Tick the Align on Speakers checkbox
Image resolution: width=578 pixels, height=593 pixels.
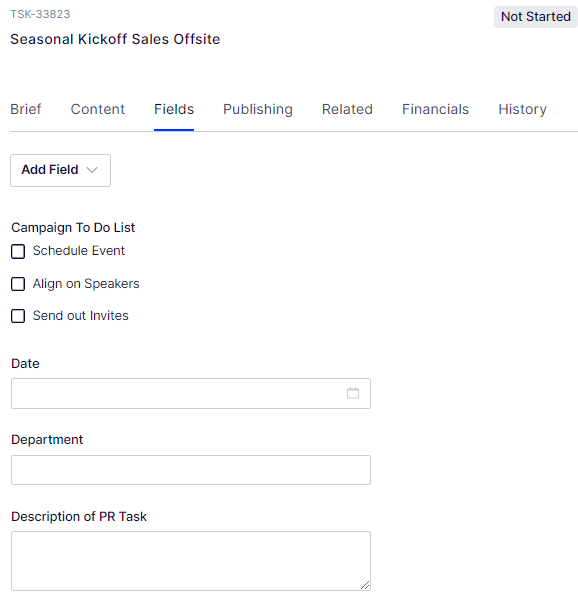pos(18,284)
